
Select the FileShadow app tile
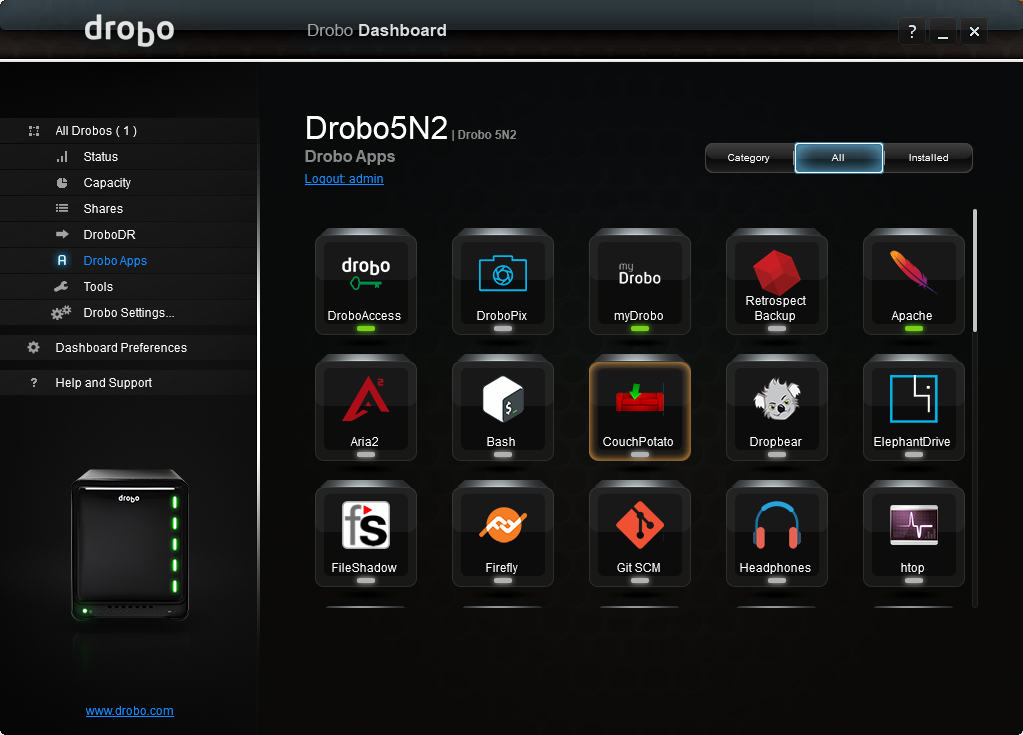(365, 533)
